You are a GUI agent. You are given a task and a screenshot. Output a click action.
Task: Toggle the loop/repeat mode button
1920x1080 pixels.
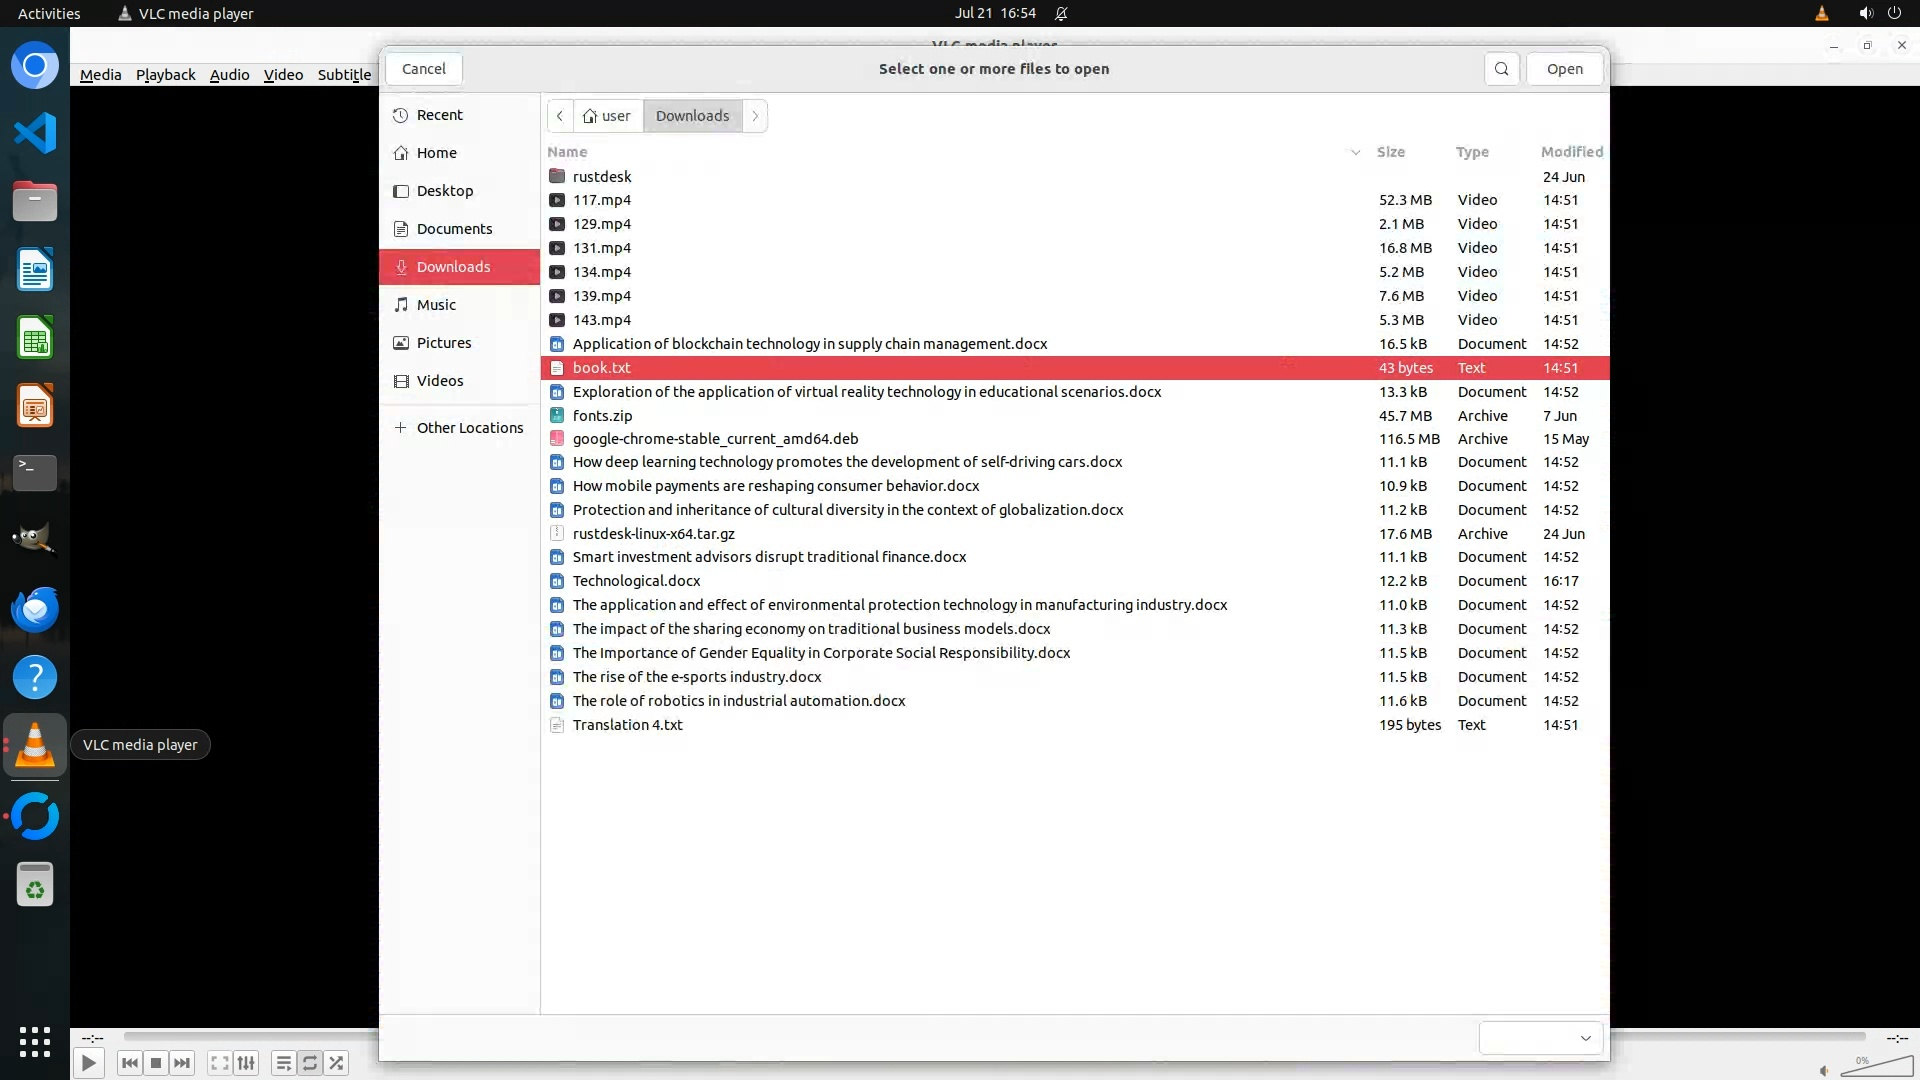310,1063
